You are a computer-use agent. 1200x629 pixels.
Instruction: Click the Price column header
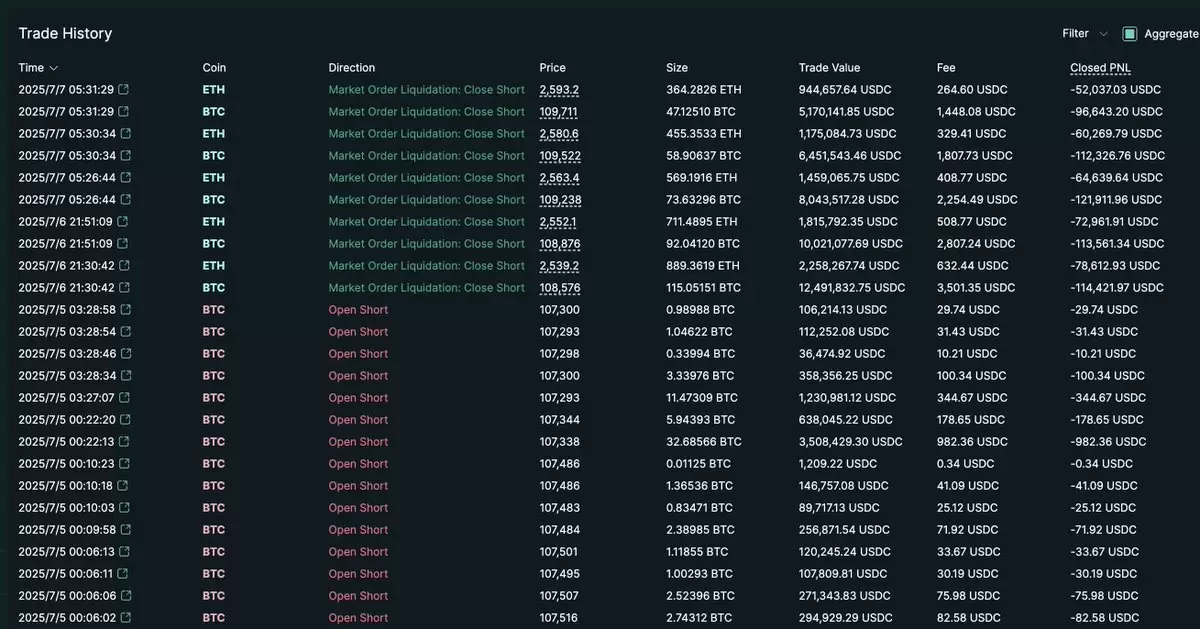(x=552, y=68)
